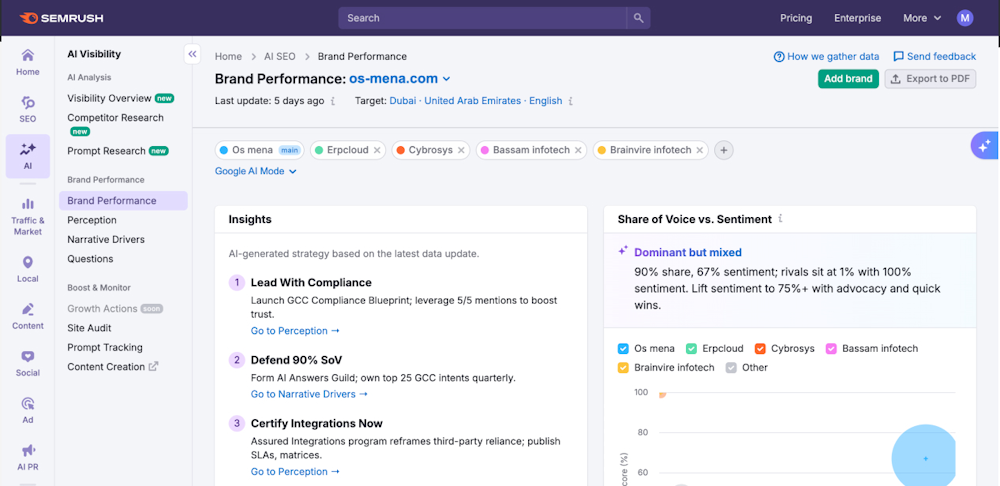Open Perception in the sidebar
This screenshot has height=486, width=1000.
pyautogui.click(x=92, y=220)
